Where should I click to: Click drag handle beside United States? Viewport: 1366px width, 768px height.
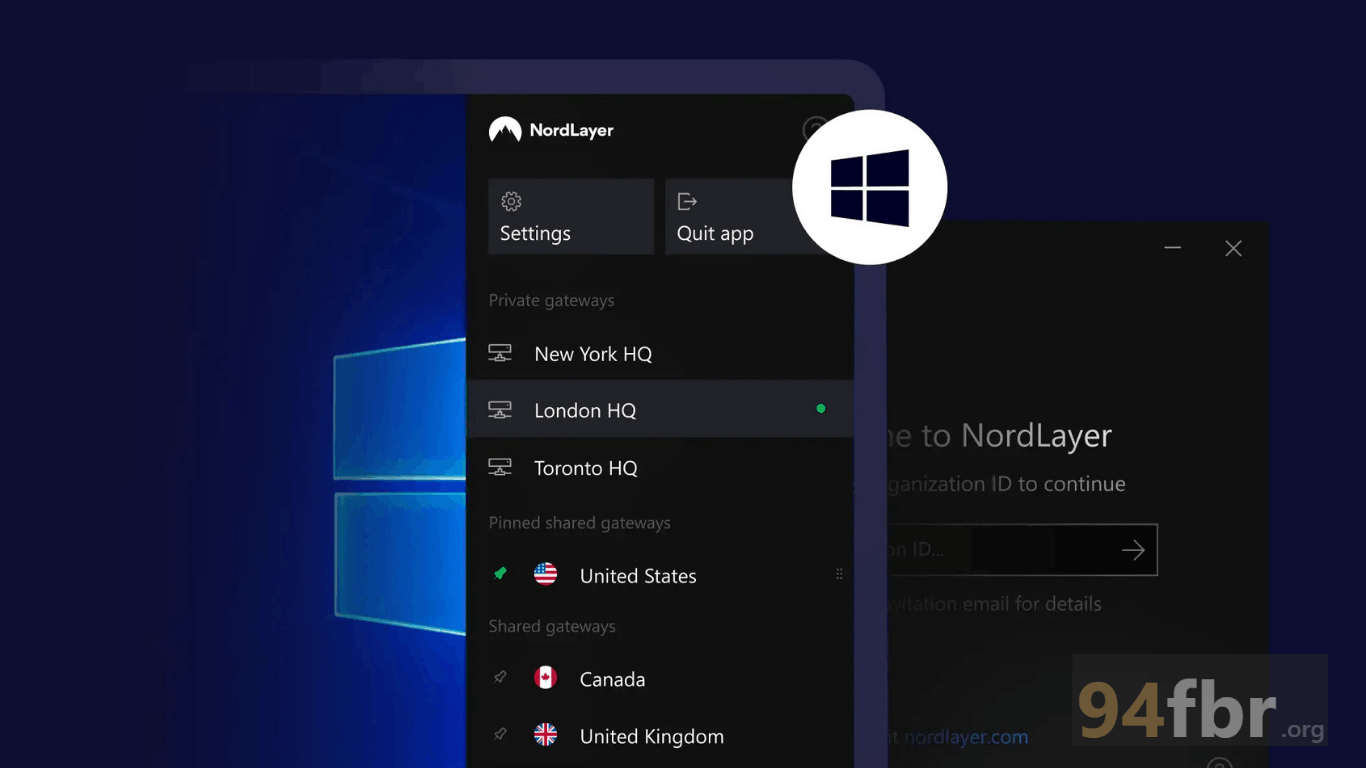pyautogui.click(x=839, y=574)
